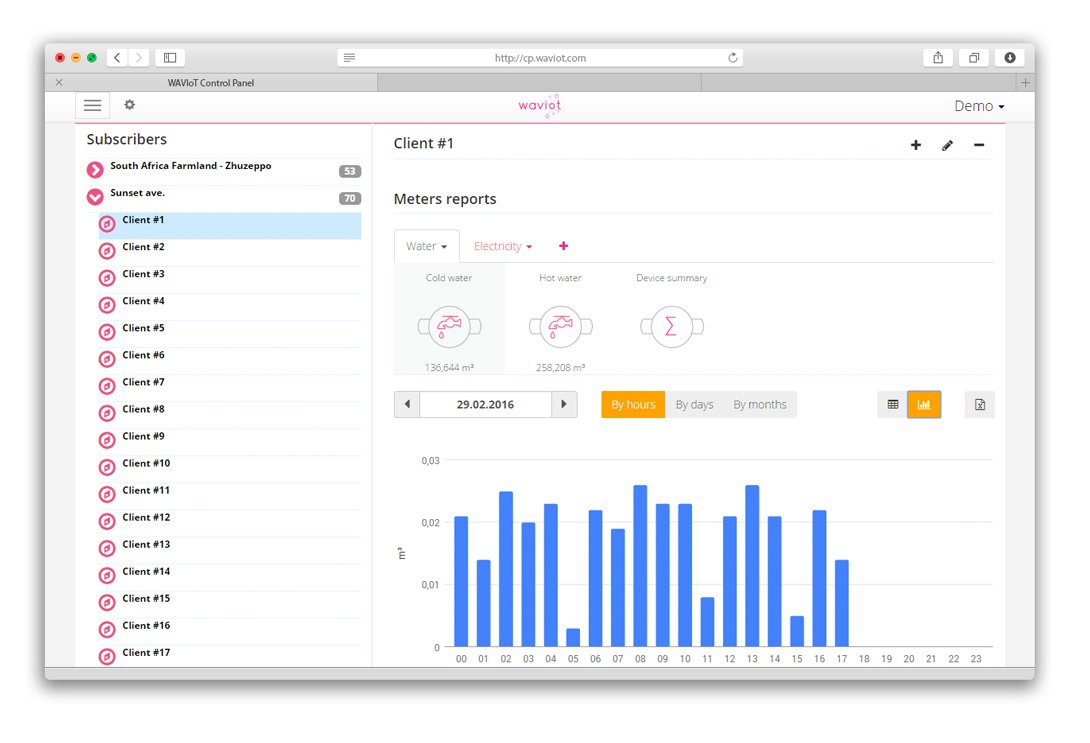Select the Hot water meter icon
Viewport: 1090px width, 743px height.
pos(560,327)
